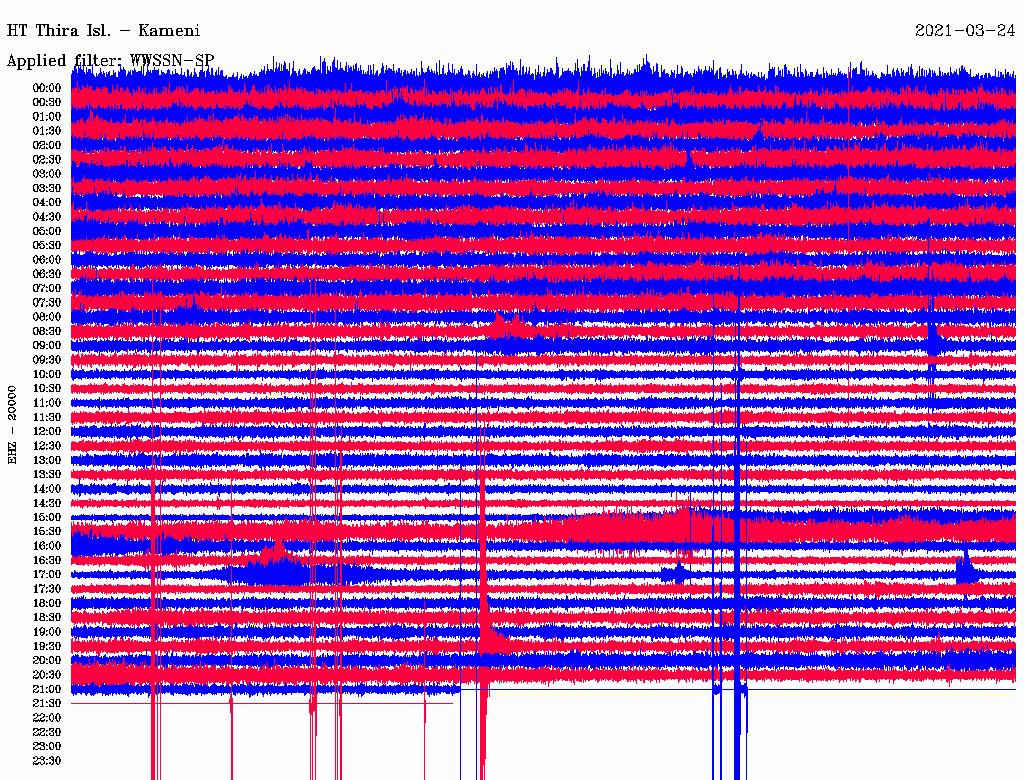Click the 14:00 time marker
Viewport: 1024px width, 780px height.
pyautogui.click(x=47, y=489)
